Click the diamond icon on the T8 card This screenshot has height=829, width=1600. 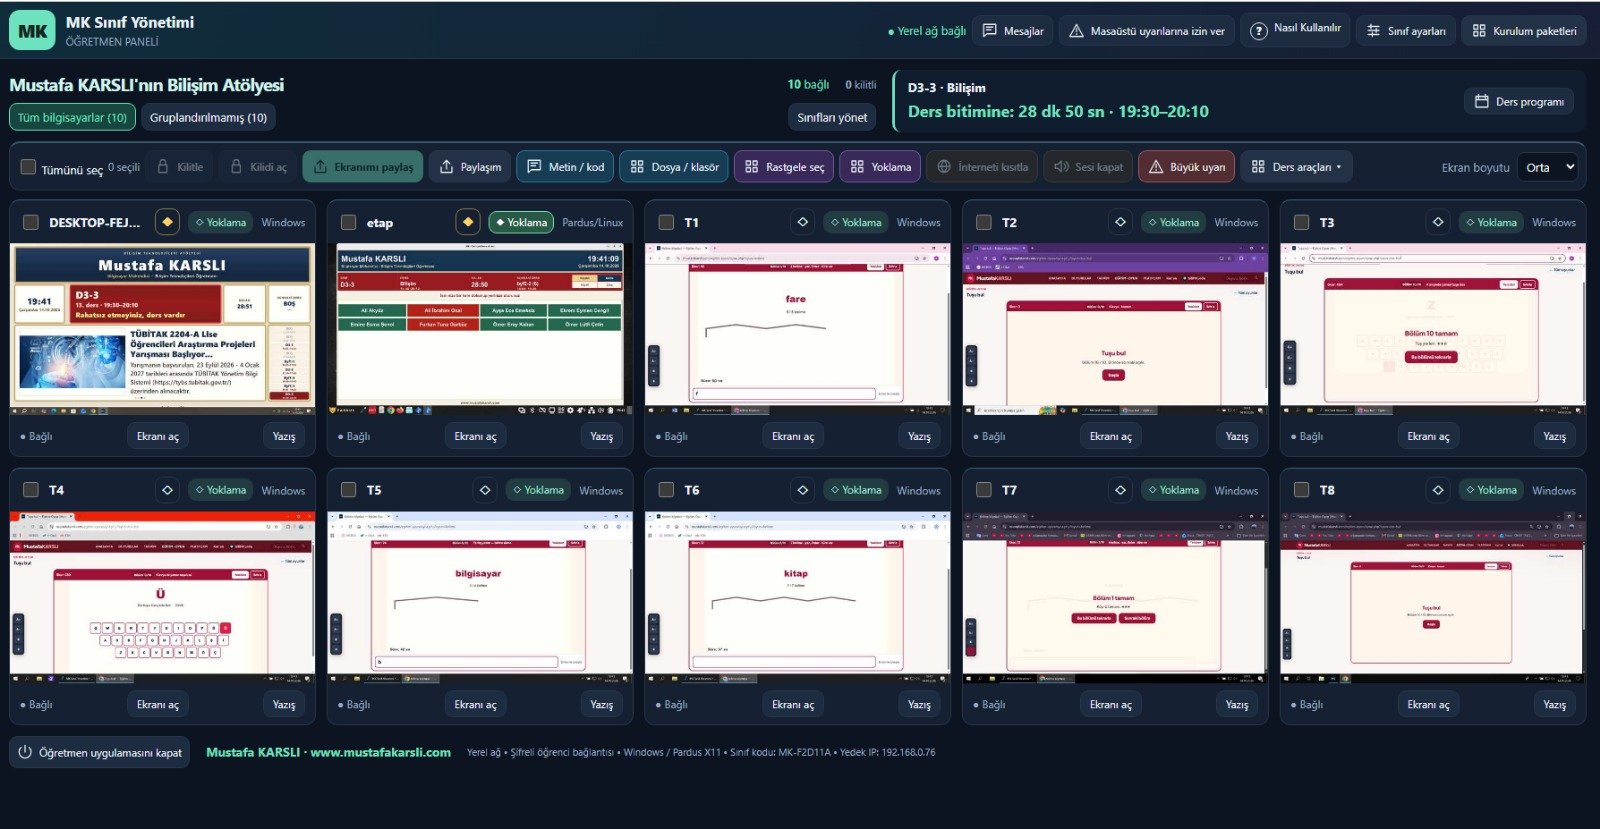(1438, 490)
